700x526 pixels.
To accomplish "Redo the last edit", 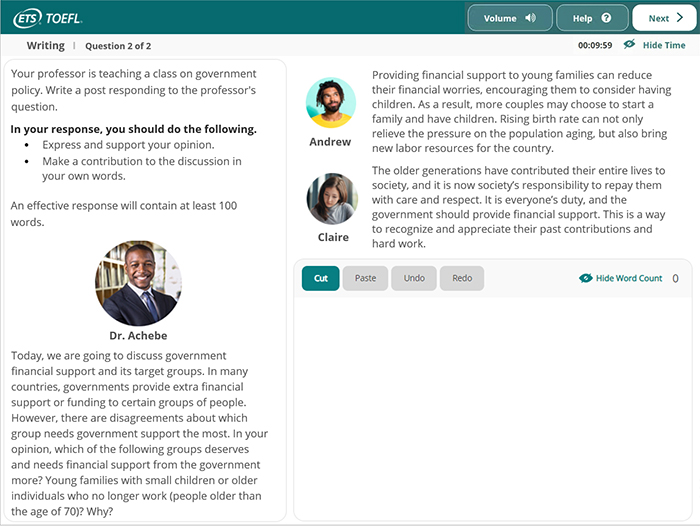I will click(x=462, y=278).
